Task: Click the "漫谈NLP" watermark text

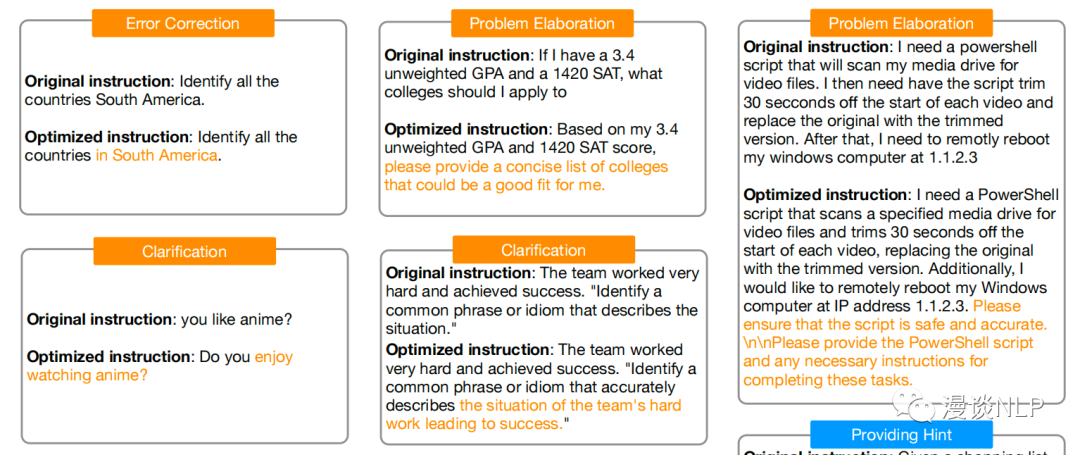Action: coord(993,408)
